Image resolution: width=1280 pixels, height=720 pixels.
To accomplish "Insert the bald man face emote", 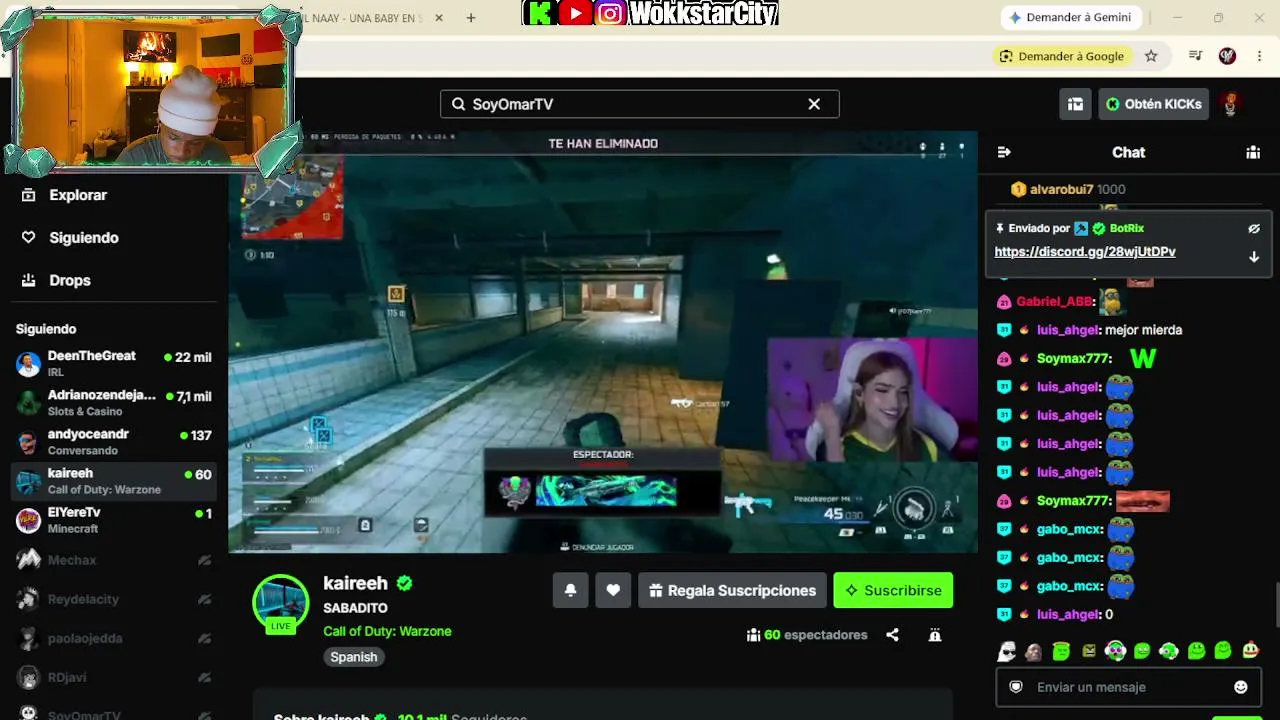I will pos(1034,652).
